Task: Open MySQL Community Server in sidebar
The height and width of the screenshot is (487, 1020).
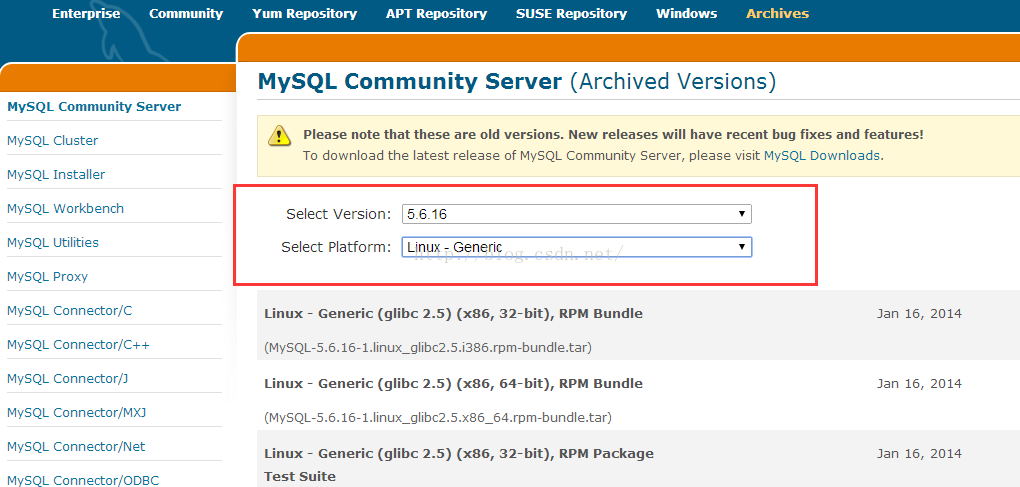Action: pos(94,107)
